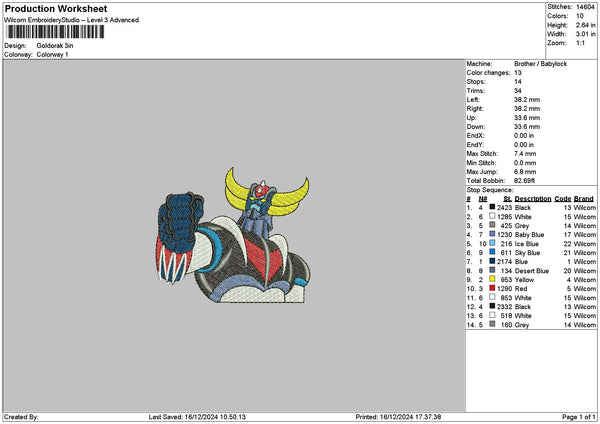
Task: Click the Created By label
Action: [x=21, y=417]
